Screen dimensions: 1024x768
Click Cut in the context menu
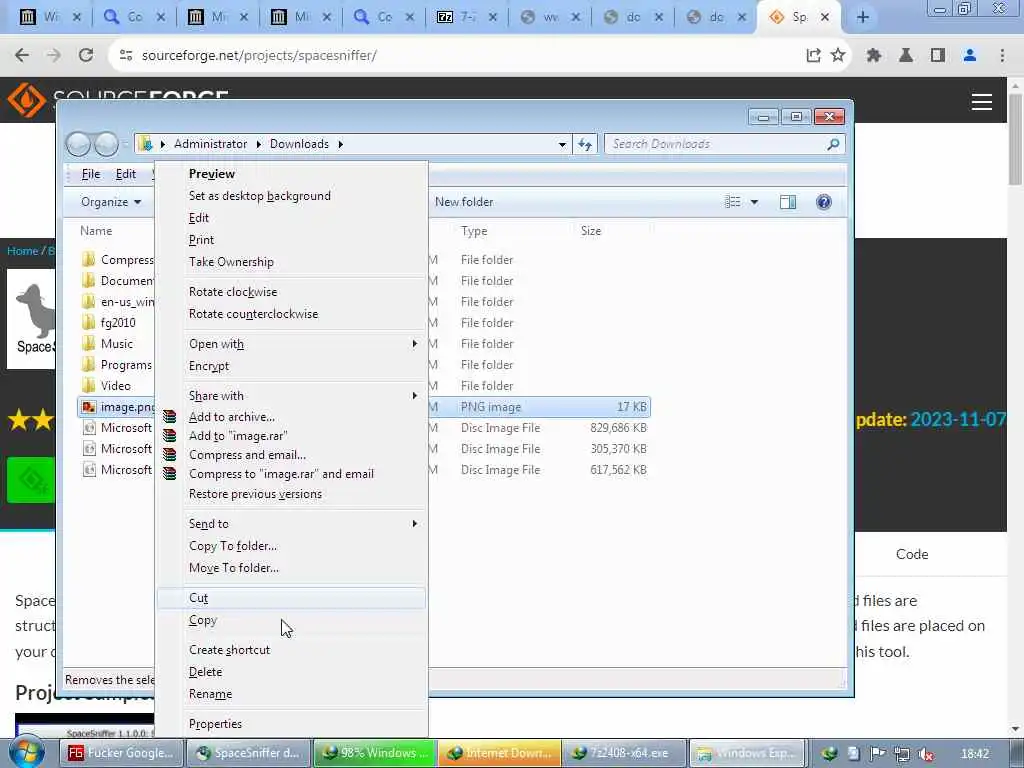pyautogui.click(x=291, y=598)
